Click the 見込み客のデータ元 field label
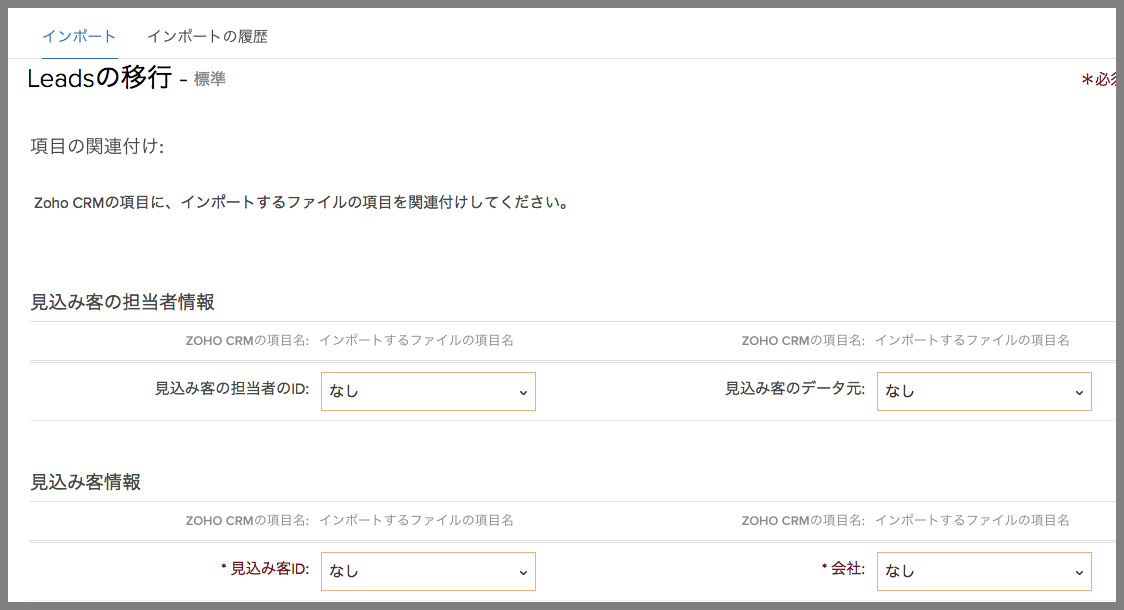 click(x=794, y=391)
